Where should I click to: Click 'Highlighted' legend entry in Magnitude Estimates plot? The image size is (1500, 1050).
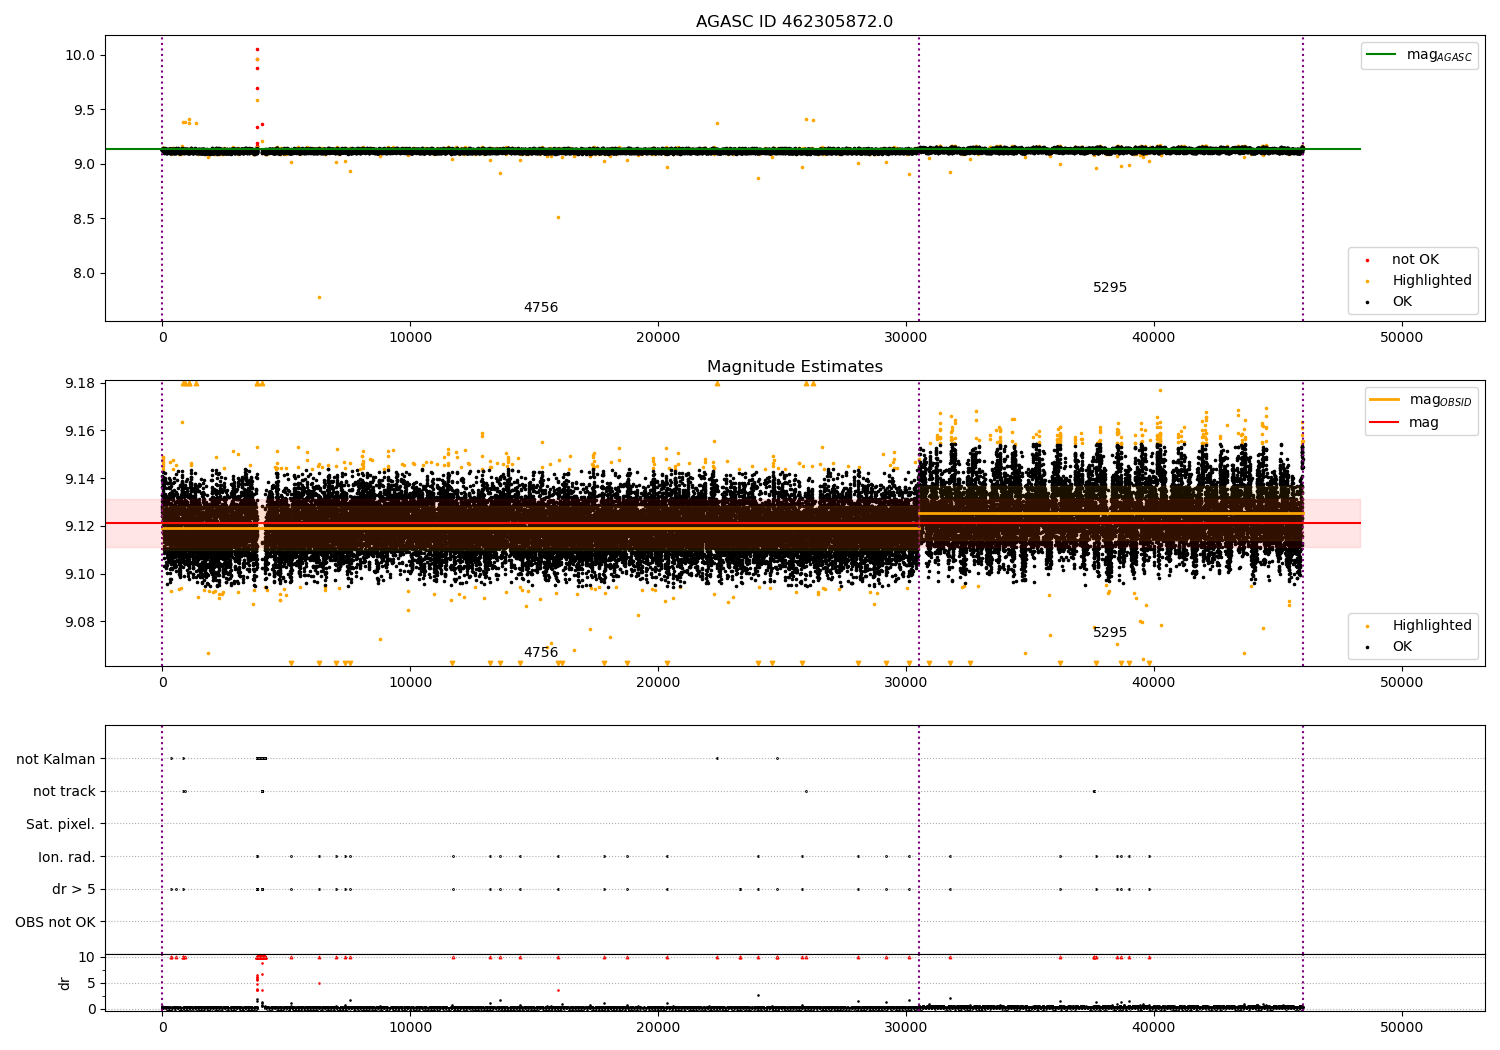[x=1420, y=626]
